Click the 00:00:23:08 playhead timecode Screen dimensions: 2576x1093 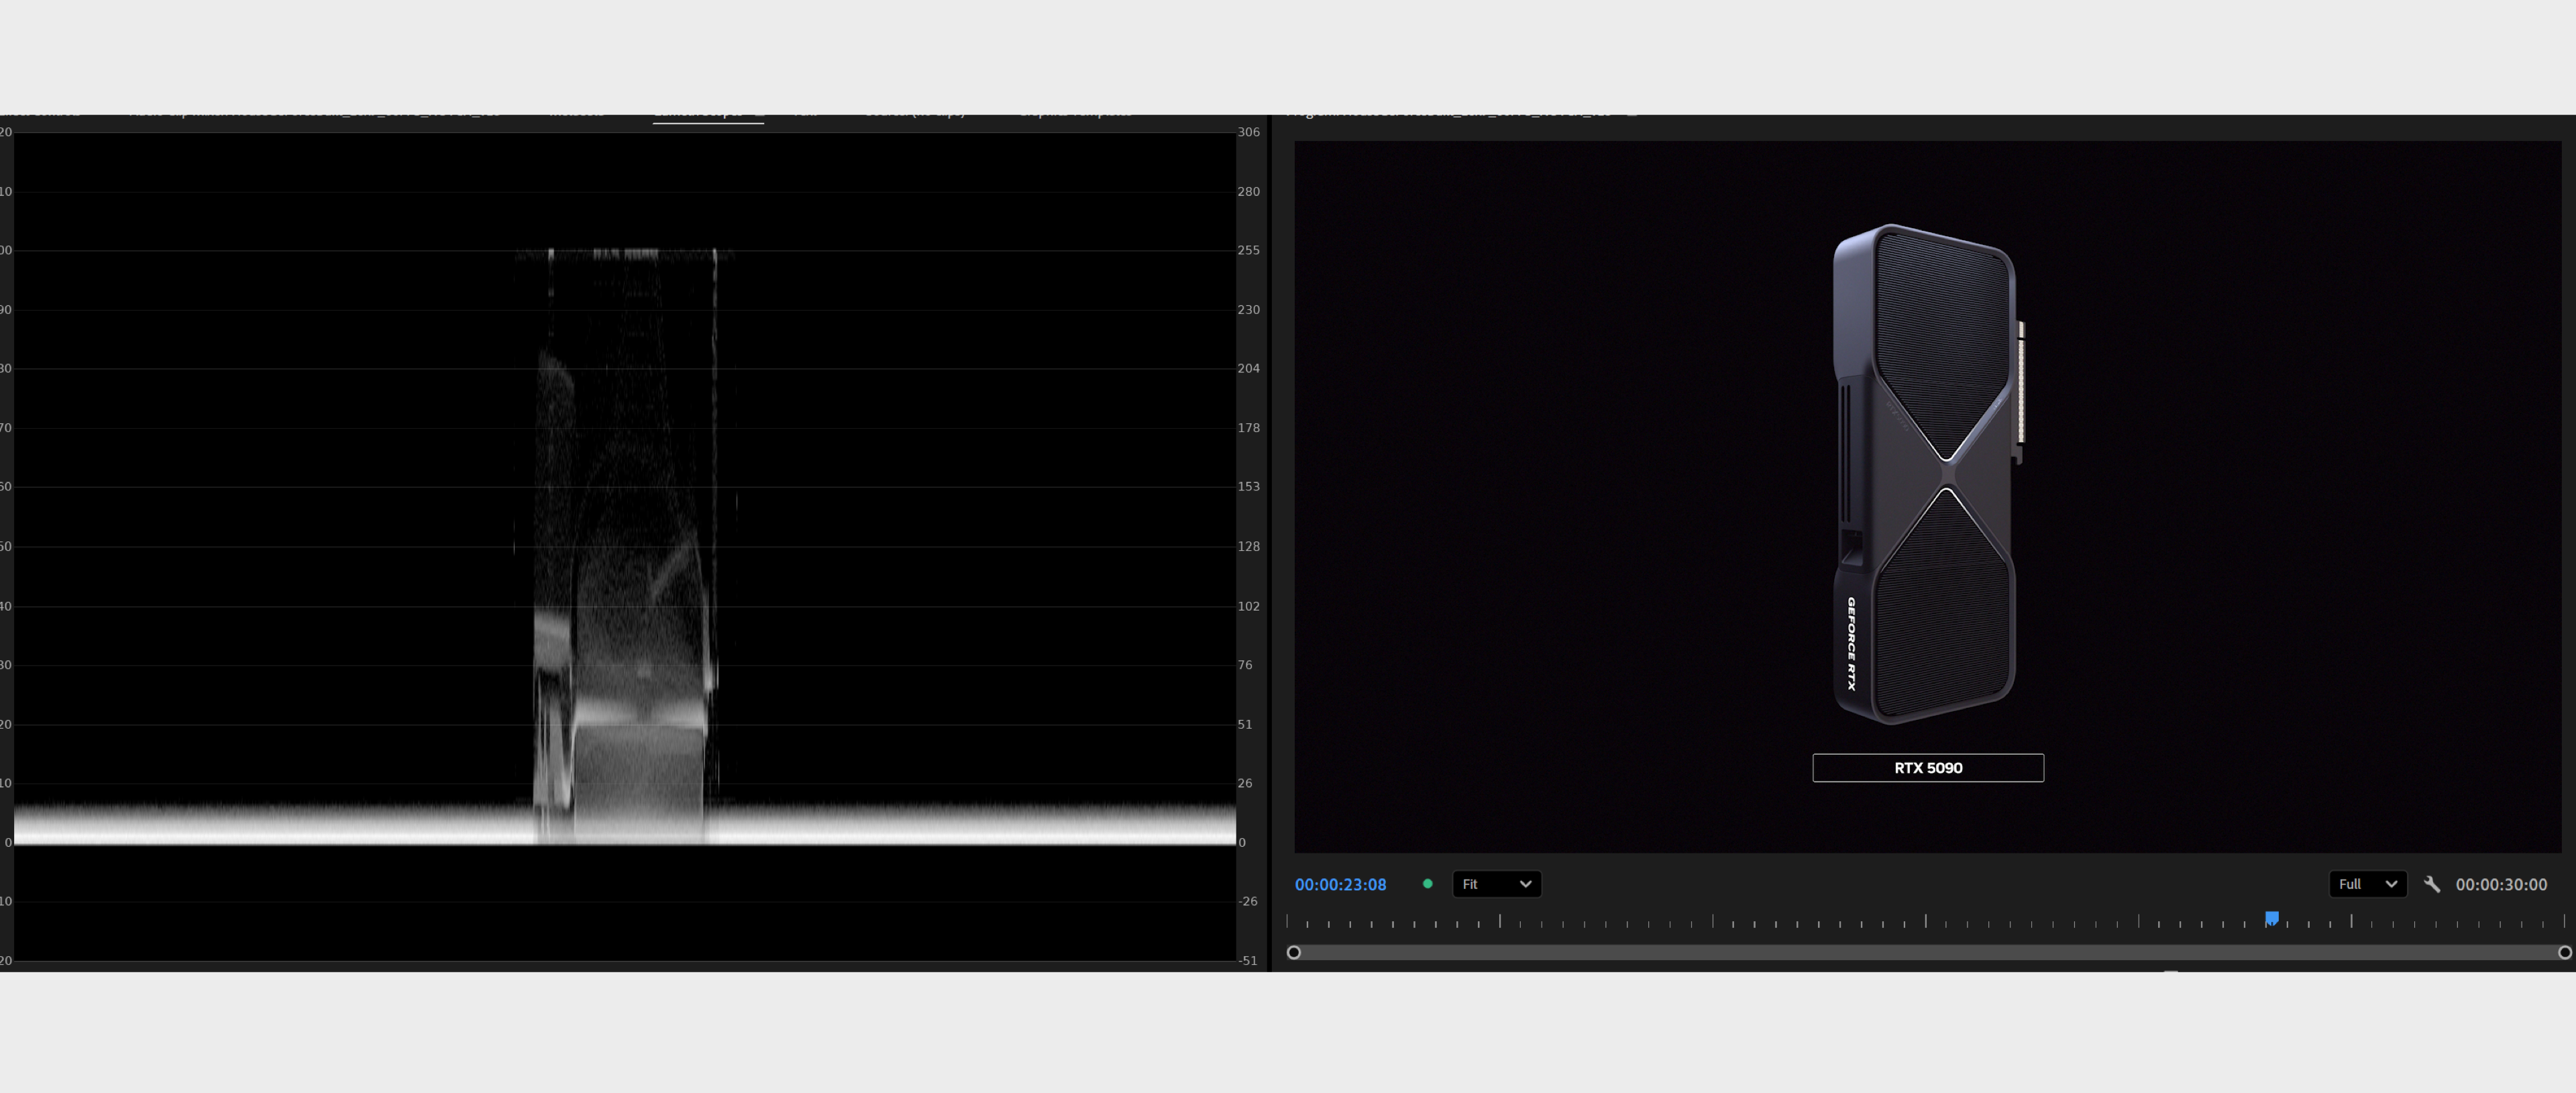pyautogui.click(x=1340, y=884)
